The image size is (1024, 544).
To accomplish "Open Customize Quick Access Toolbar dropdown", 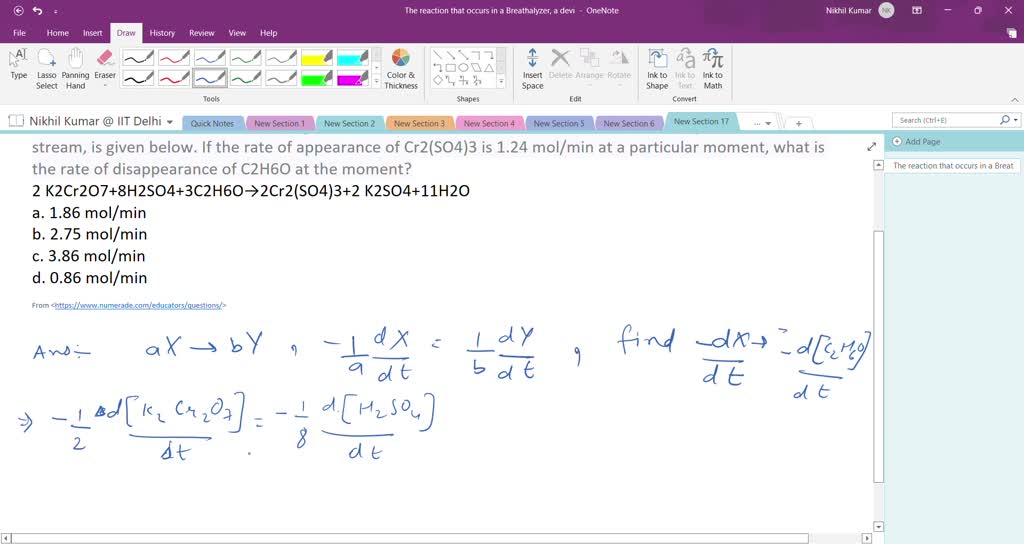I will tap(56, 11).
